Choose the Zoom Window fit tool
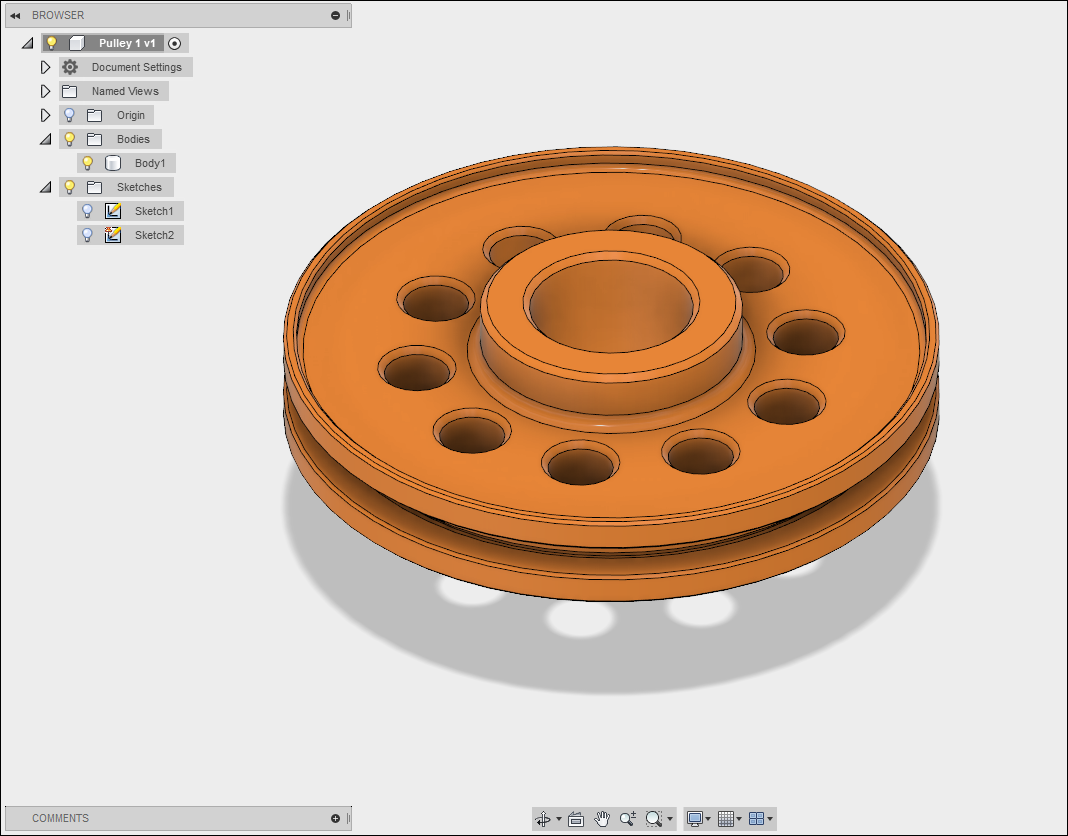The height and width of the screenshot is (836, 1068). pyautogui.click(x=653, y=819)
